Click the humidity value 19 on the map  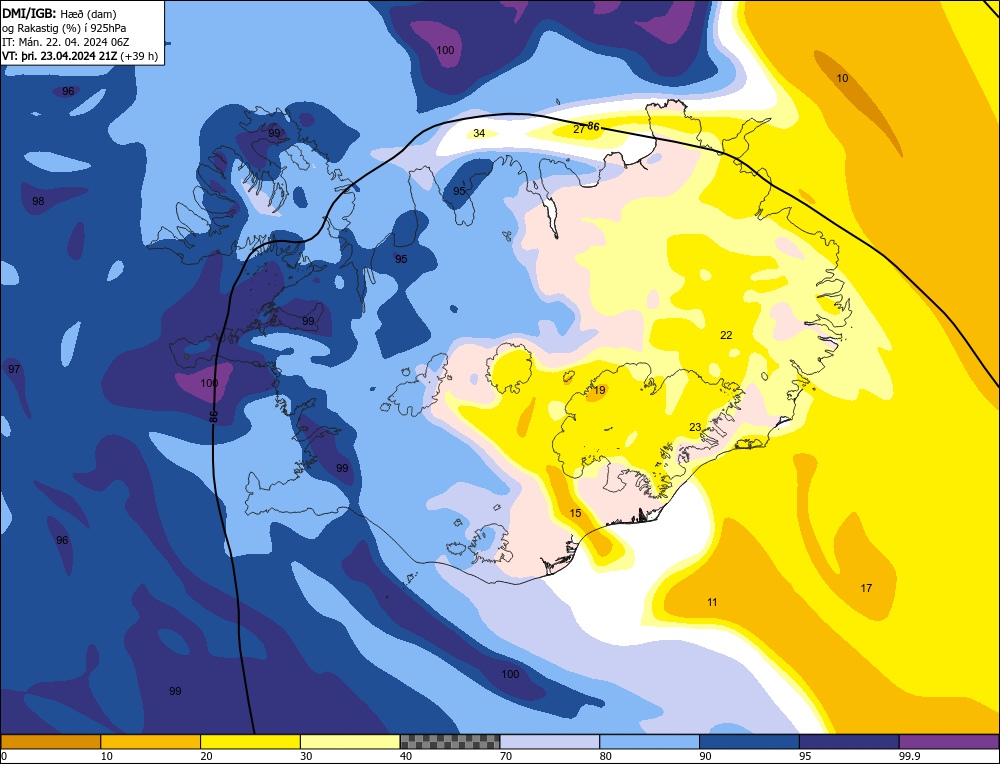pyautogui.click(x=599, y=391)
